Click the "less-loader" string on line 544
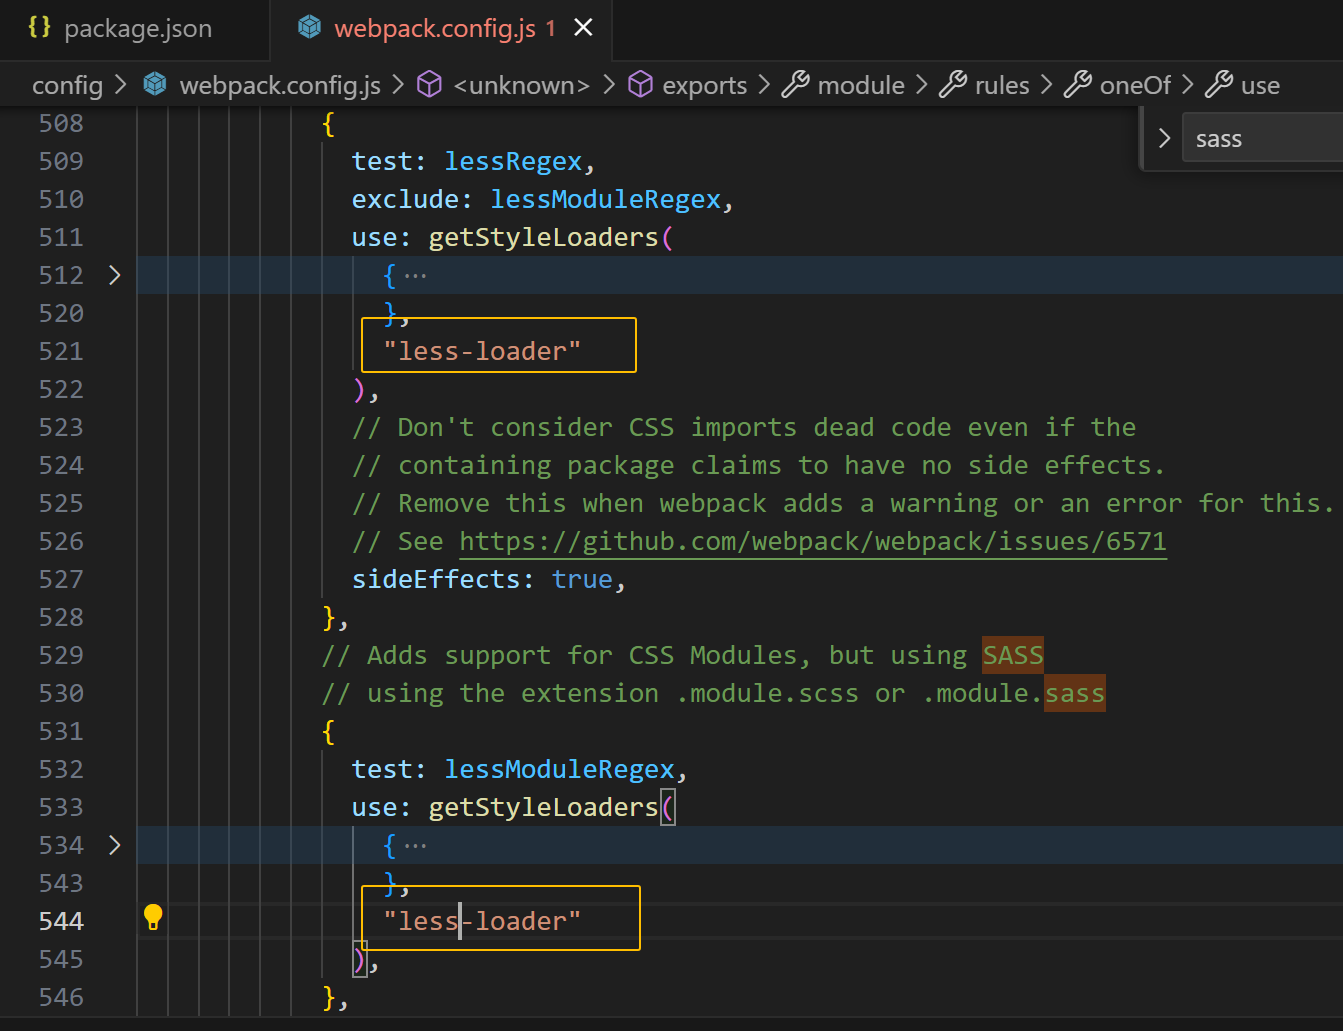 (482, 921)
